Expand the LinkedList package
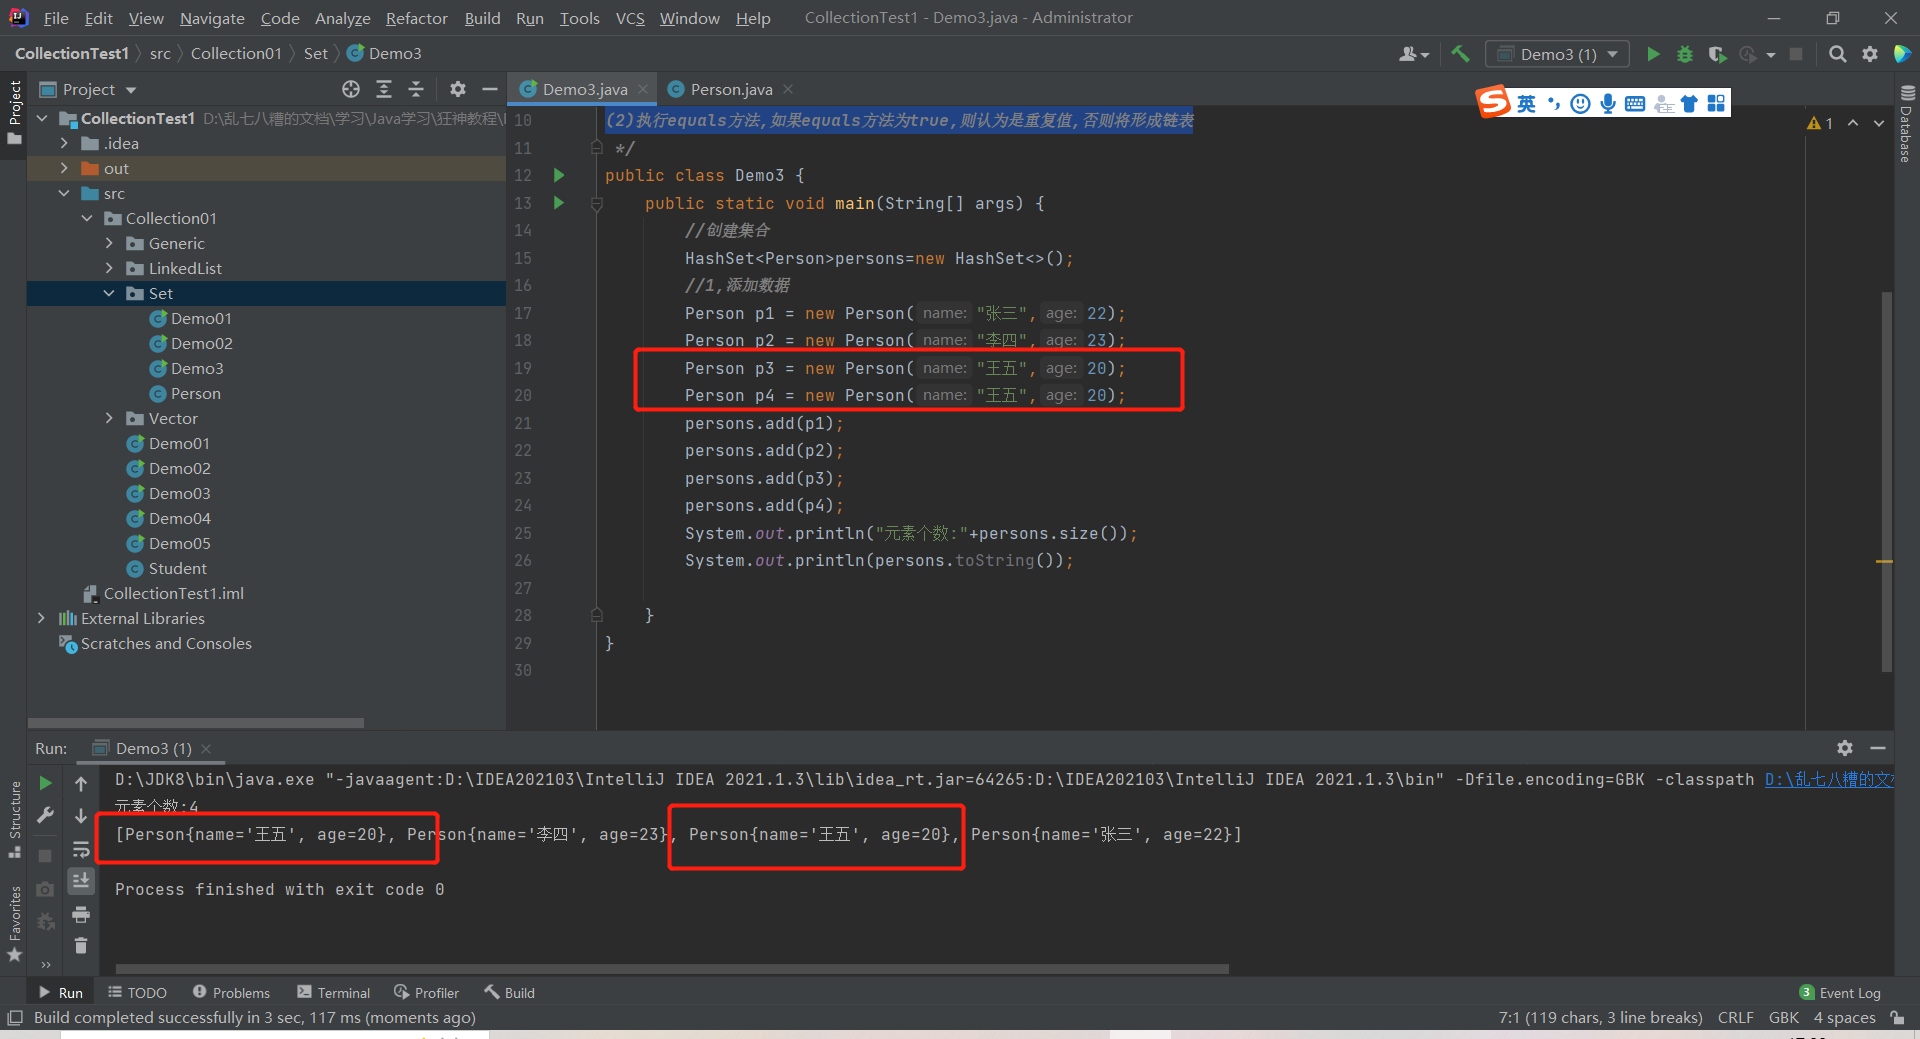 [109, 268]
